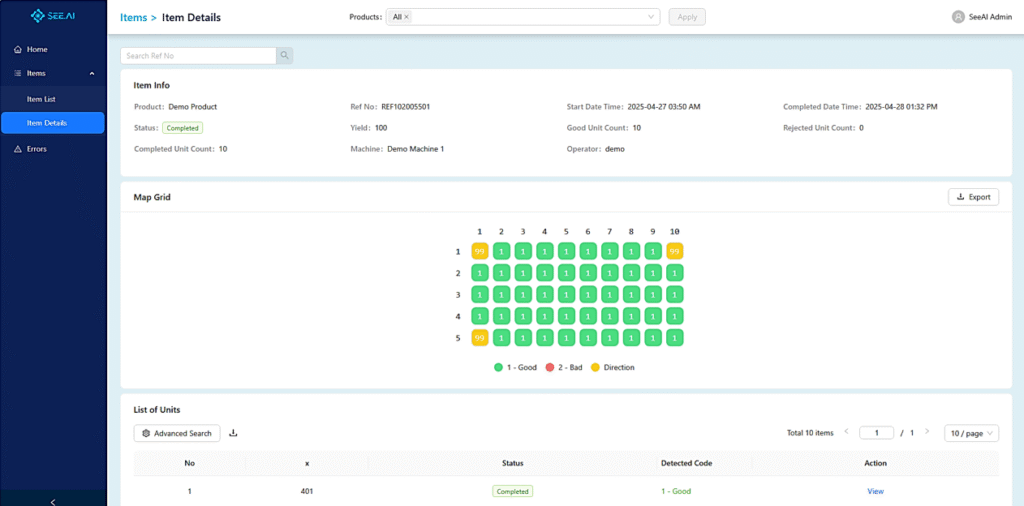1024x506 pixels.
Task: Open the 10 / page size dropdown
Action: [x=971, y=433]
